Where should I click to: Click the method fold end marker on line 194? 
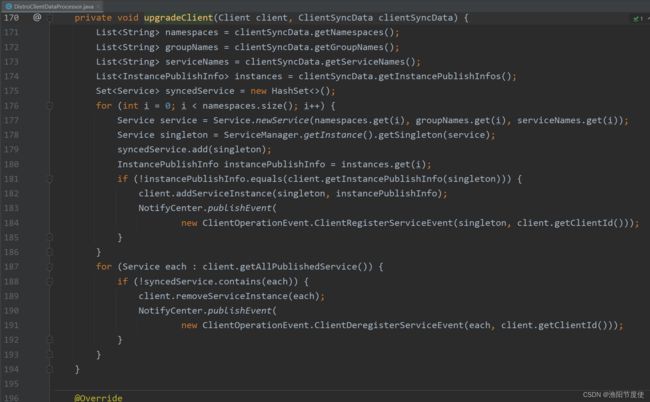pyautogui.click(x=49, y=369)
